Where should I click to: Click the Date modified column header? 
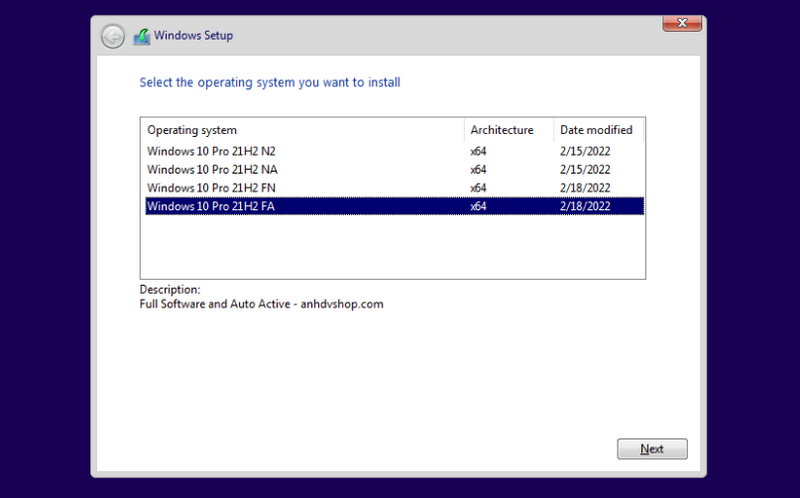[599, 130]
